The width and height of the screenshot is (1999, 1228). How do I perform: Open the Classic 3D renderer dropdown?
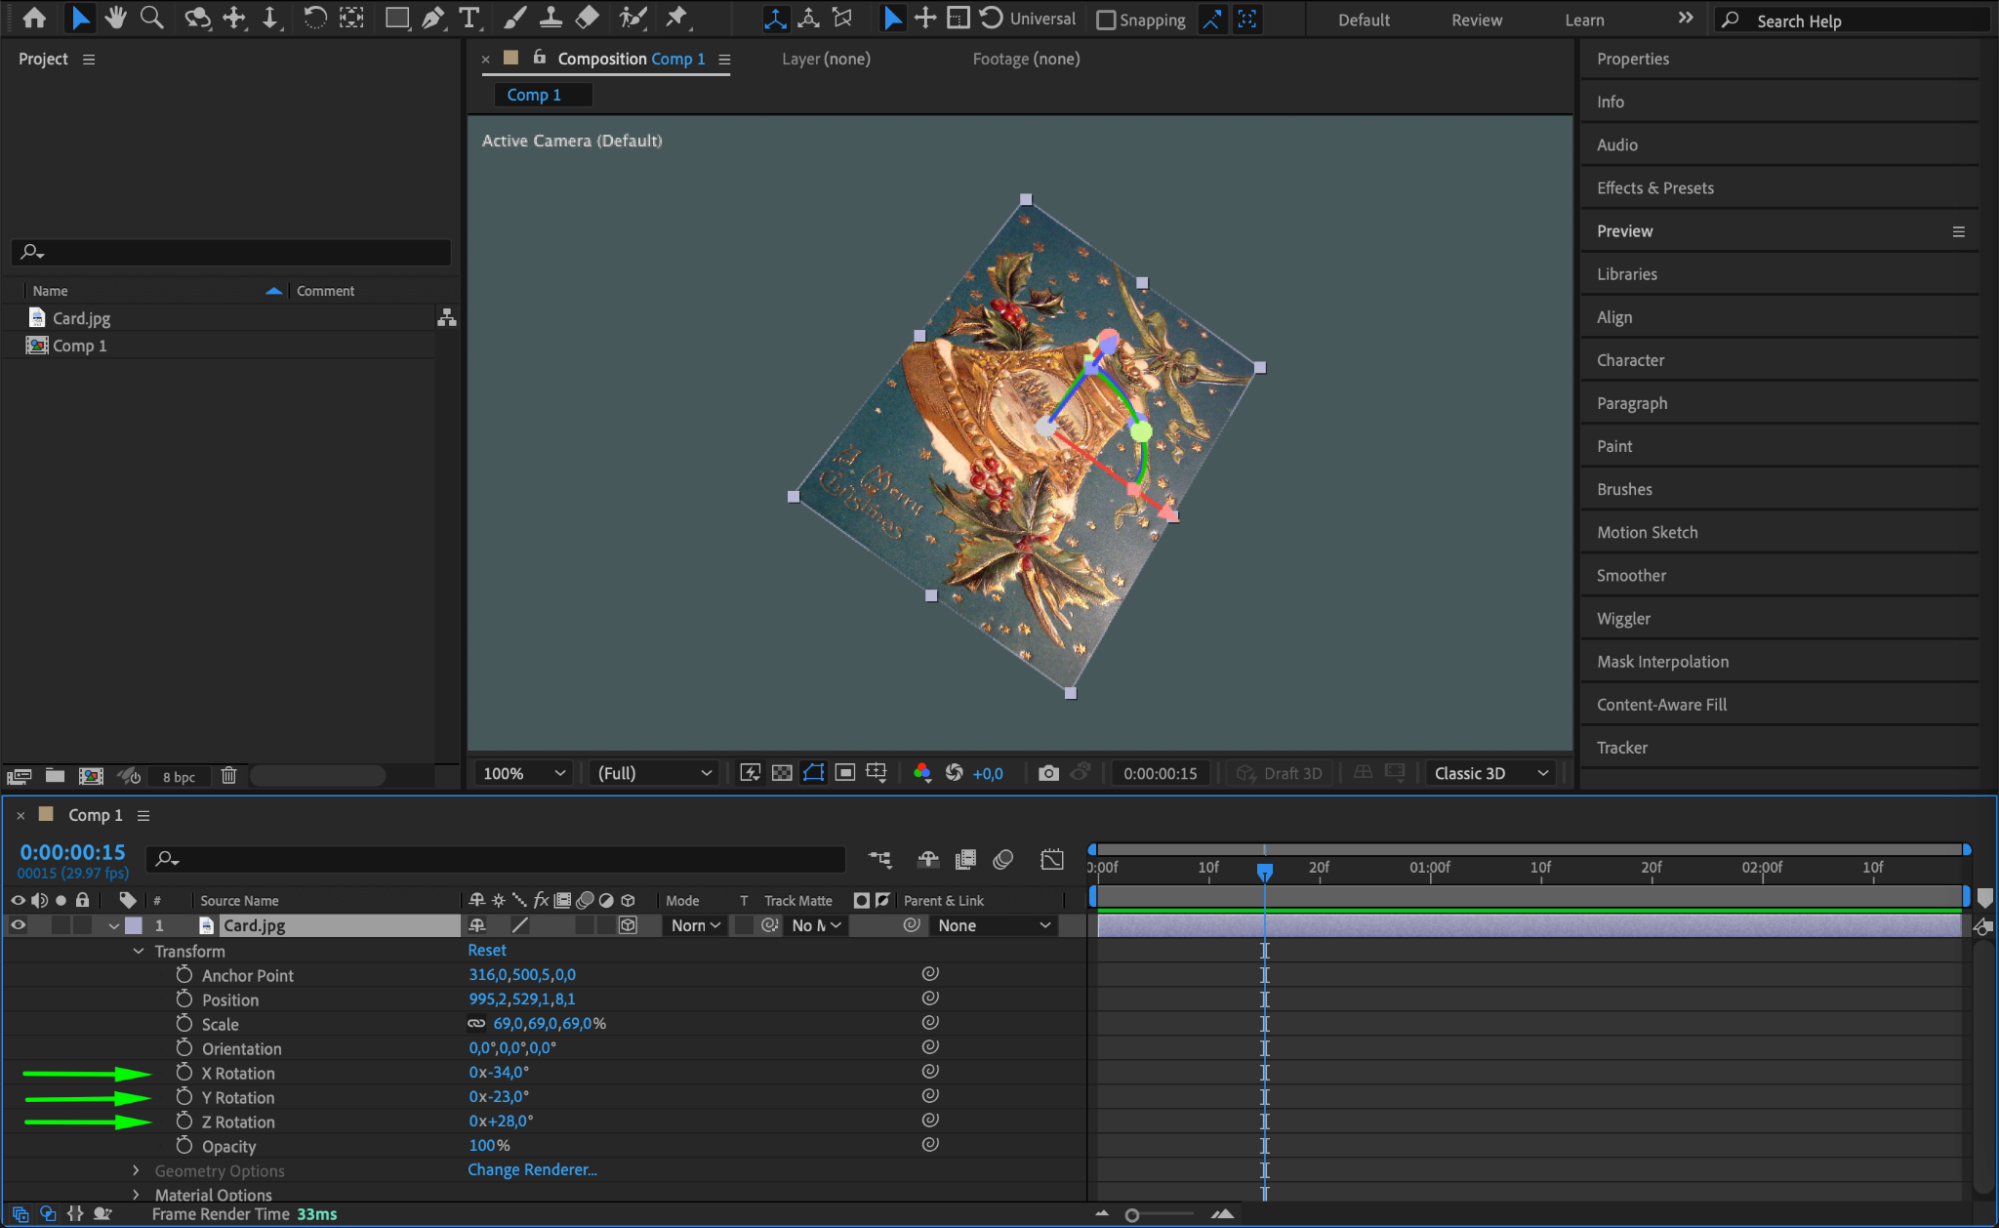[x=1490, y=773]
